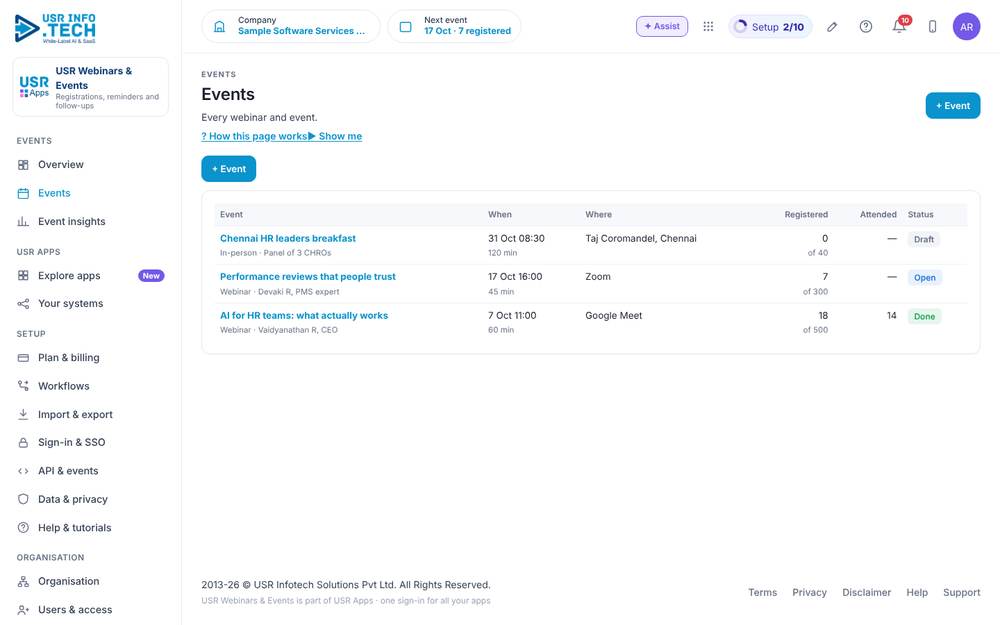This screenshot has height=625, width=1000.
Task: Click the Organisation hierarchy icon
Action: [x=23, y=582]
